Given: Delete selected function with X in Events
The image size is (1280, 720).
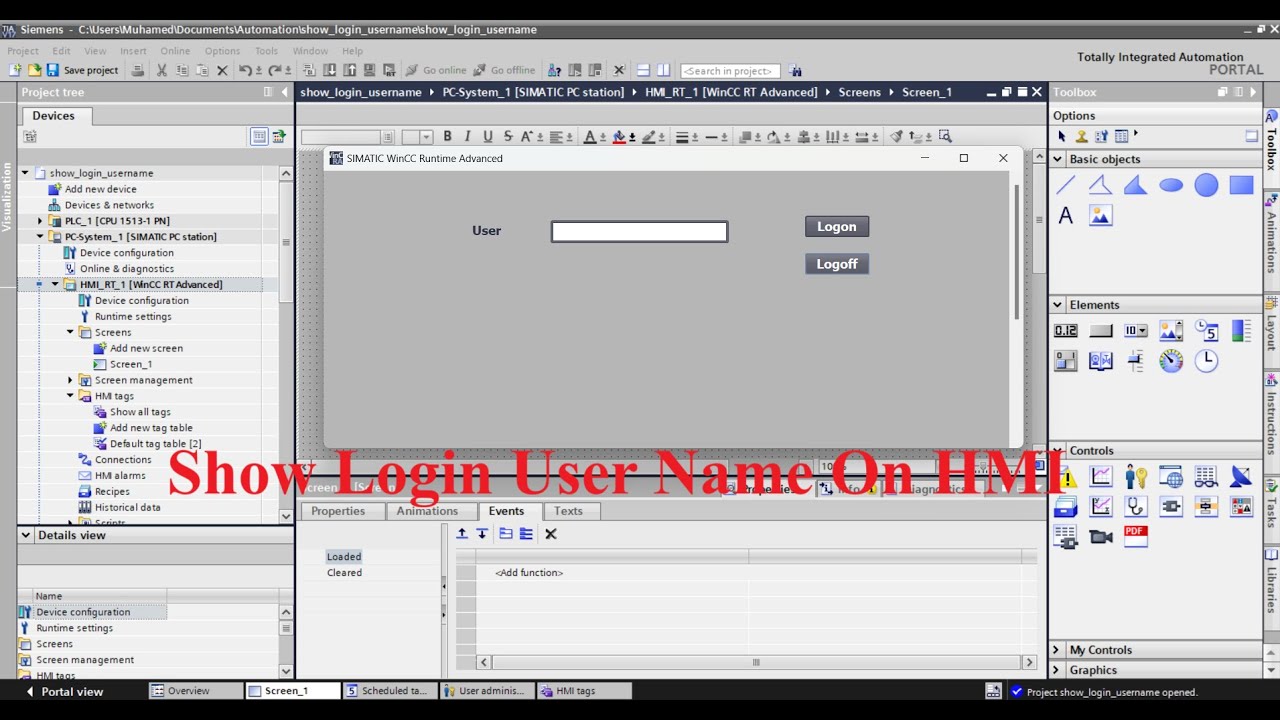Looking at the screenshot, I should pyautogui.click(x=550, y=534).
